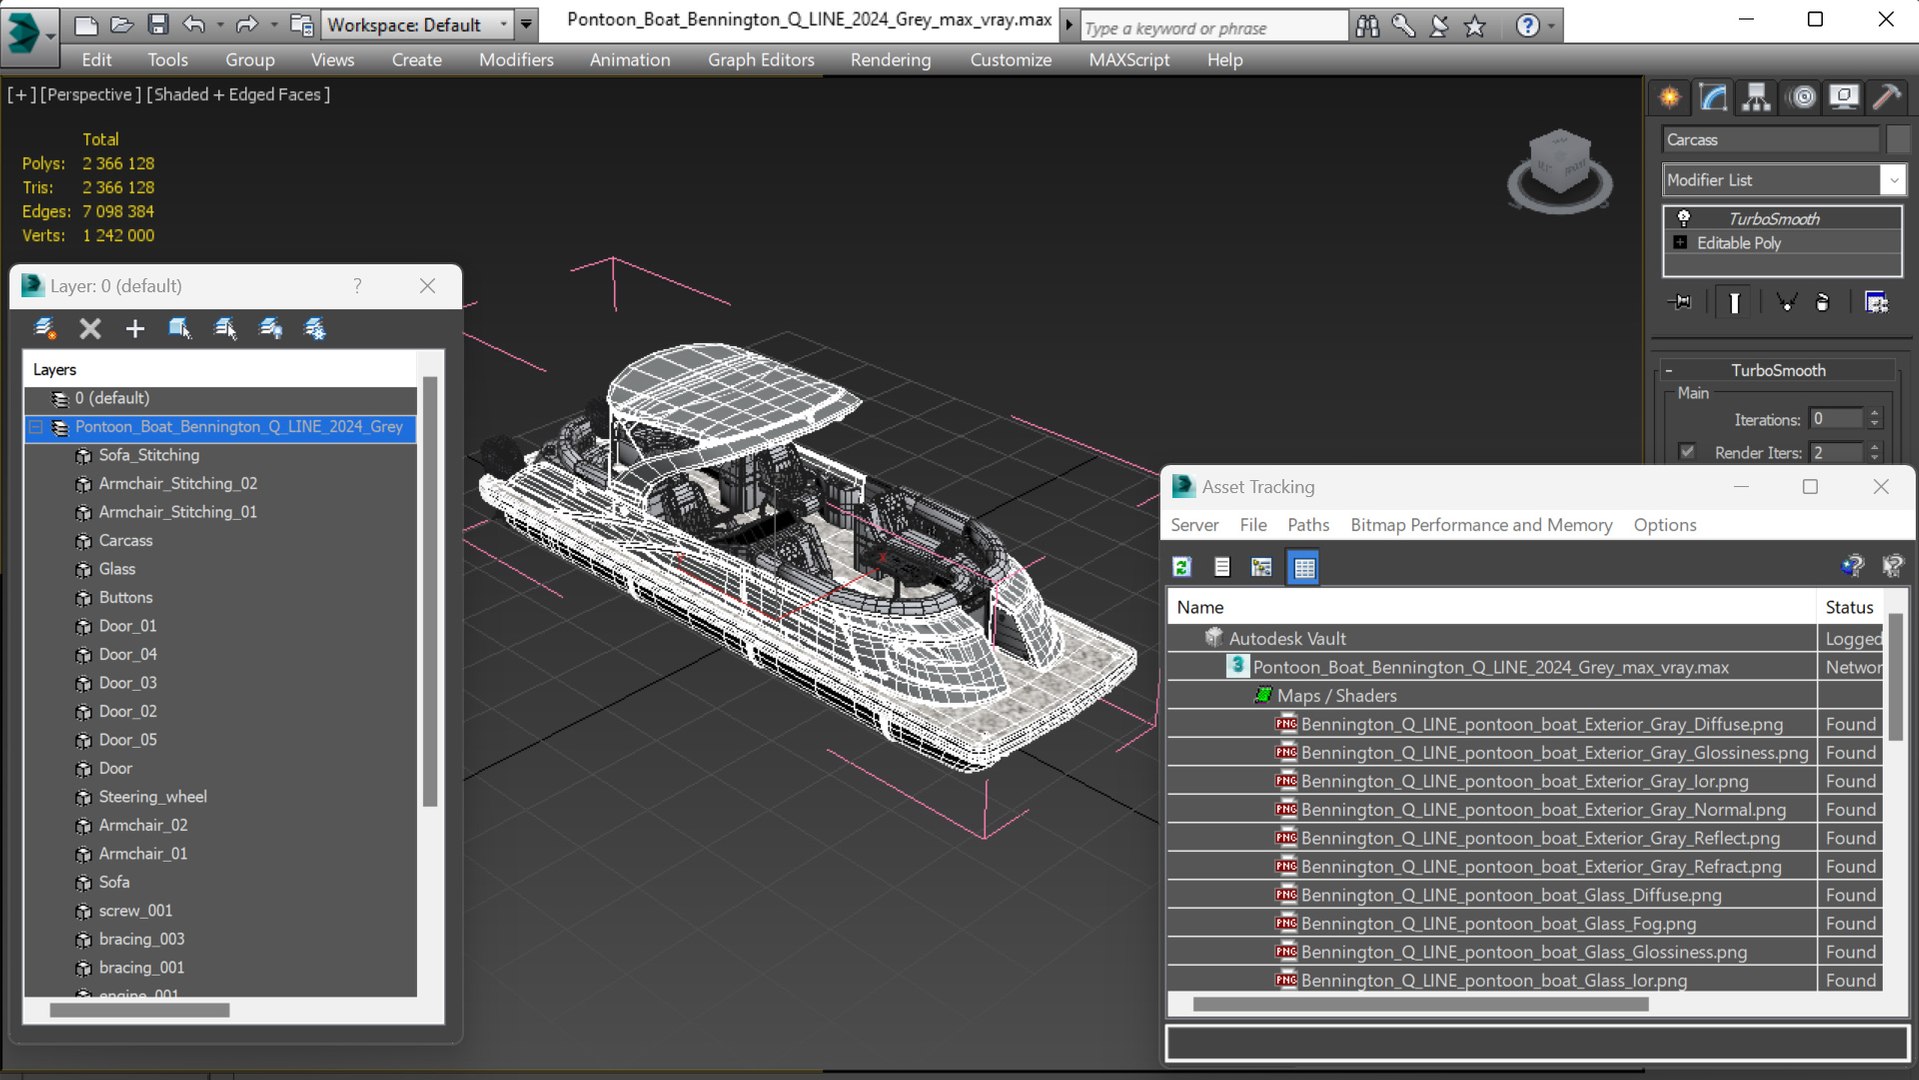Click Select Highlighted Objects icon in Layer toolbar
The height and width of the screenshot is (1080, 1919).
click(x=180, y=328)
